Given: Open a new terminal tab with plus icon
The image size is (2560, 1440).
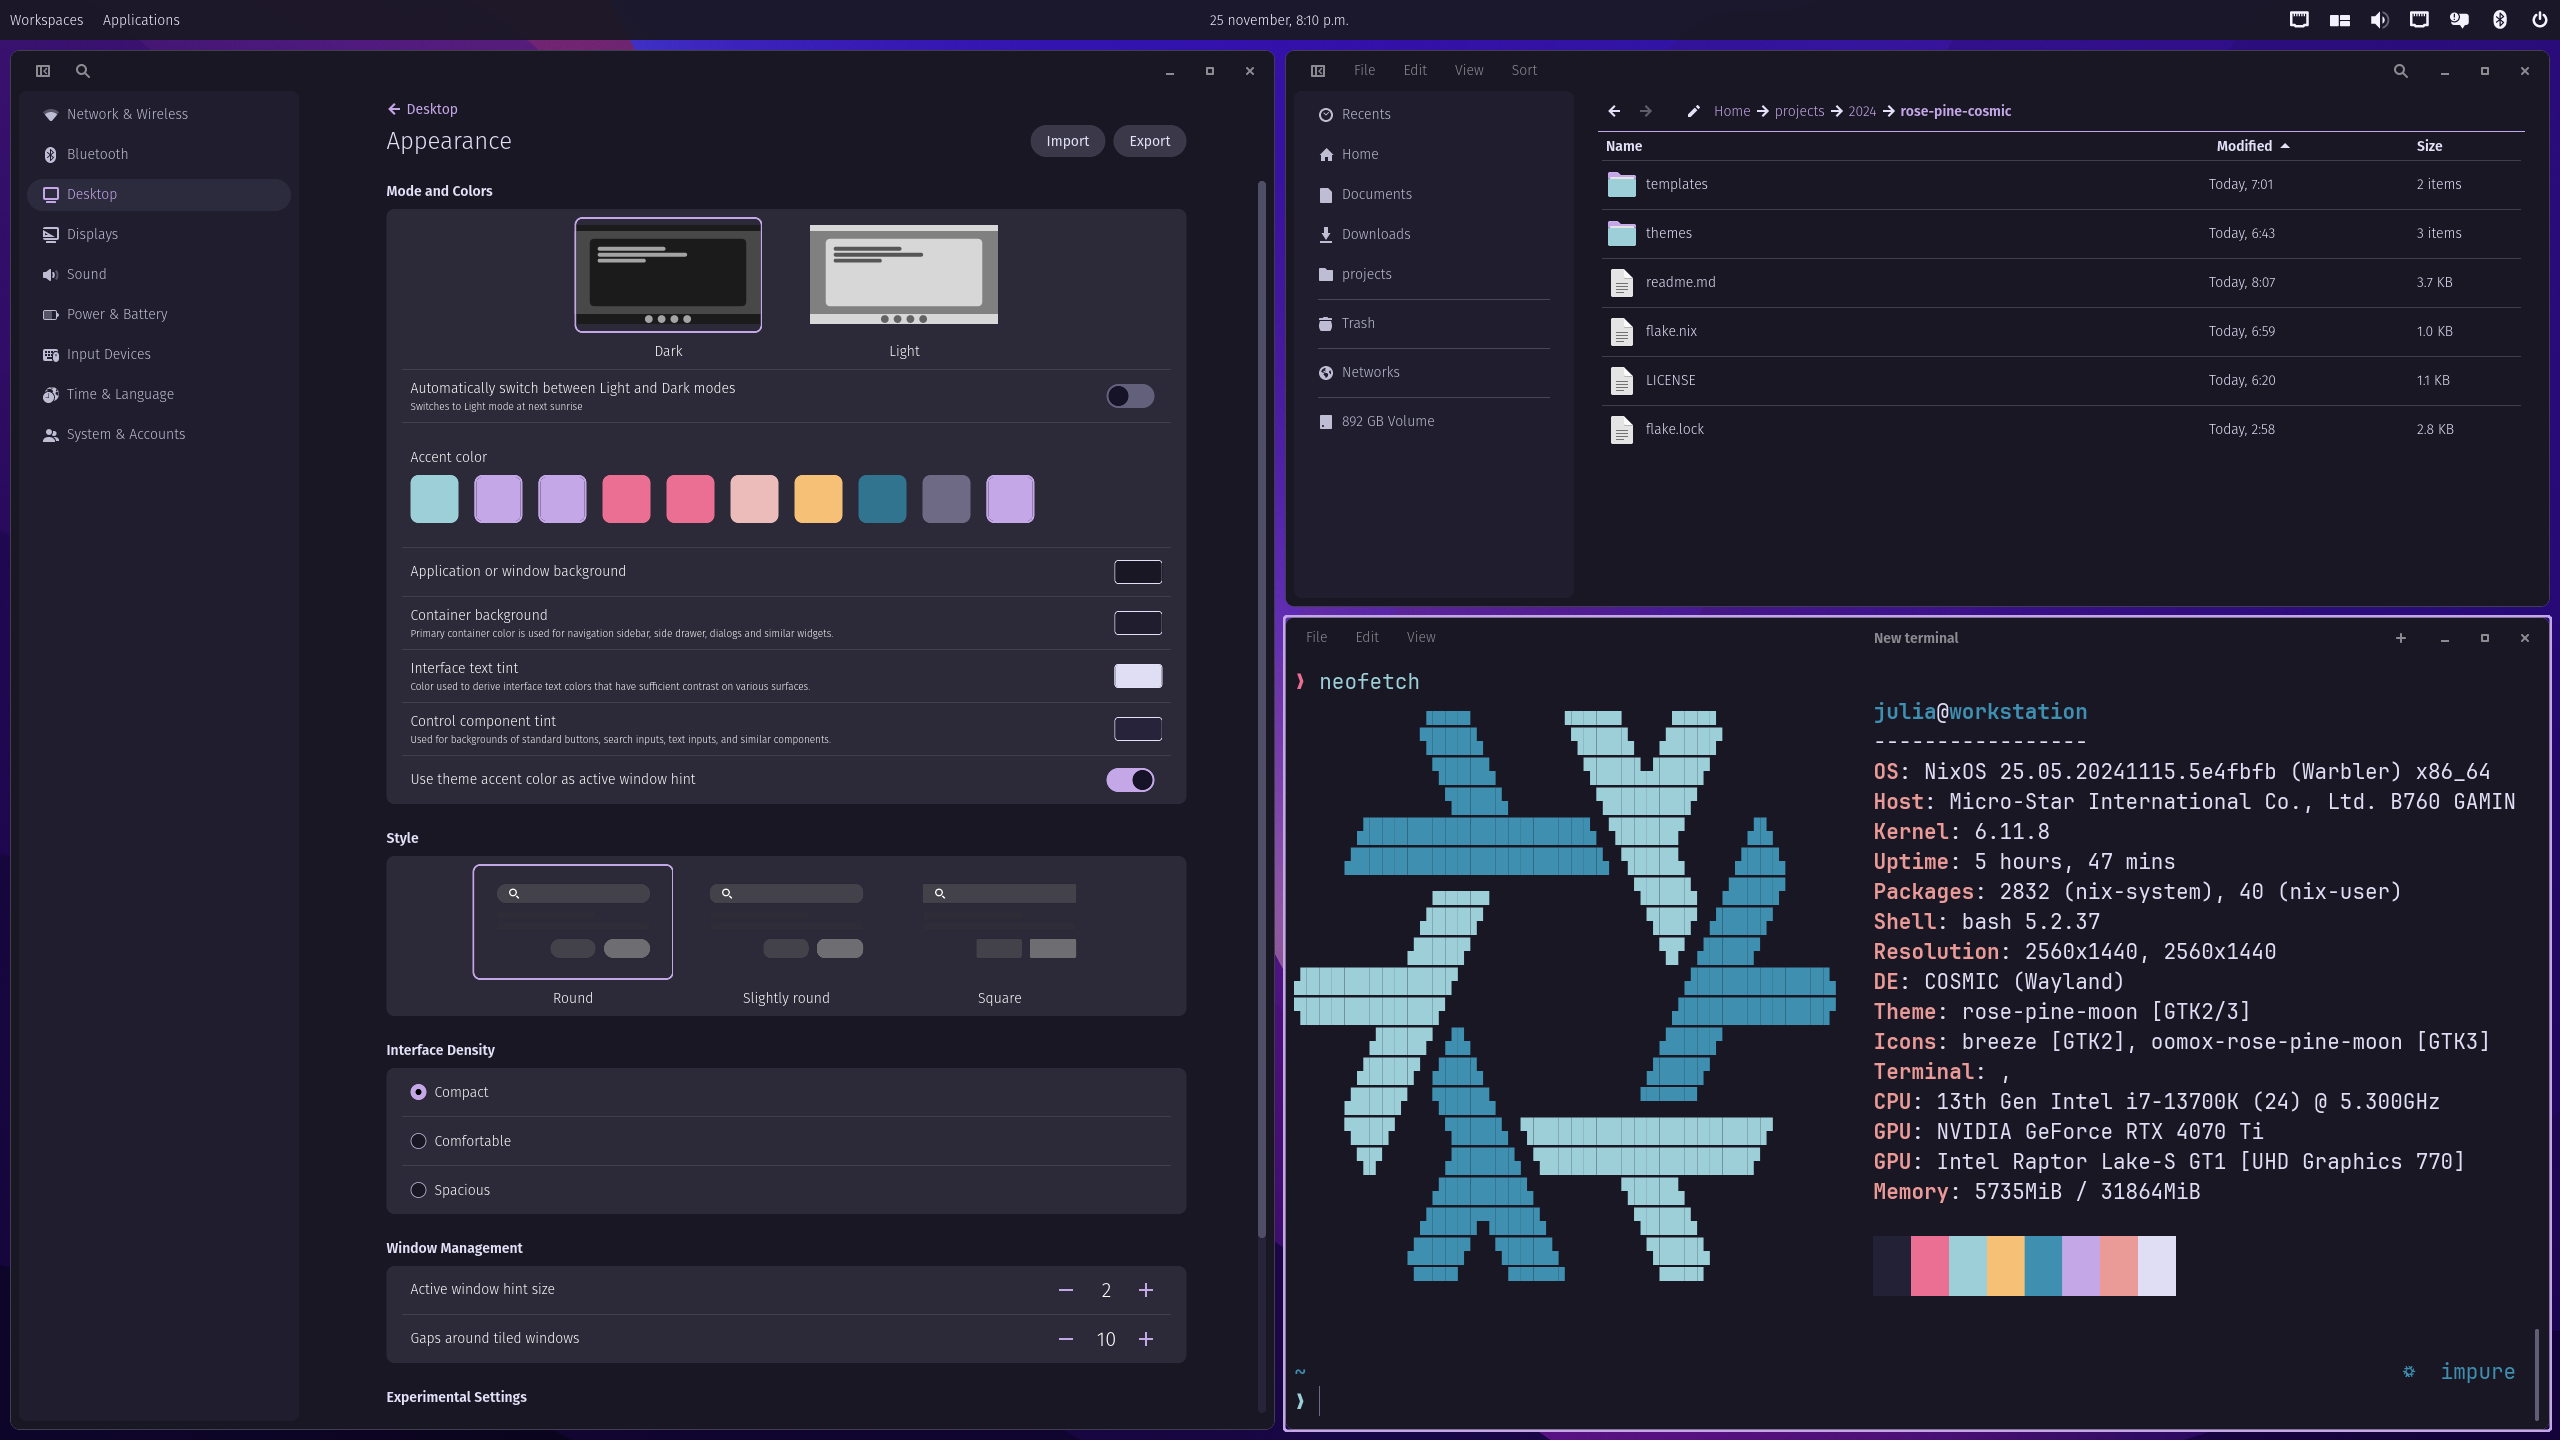Looking at the screenshot, I should pos(2400,638).
